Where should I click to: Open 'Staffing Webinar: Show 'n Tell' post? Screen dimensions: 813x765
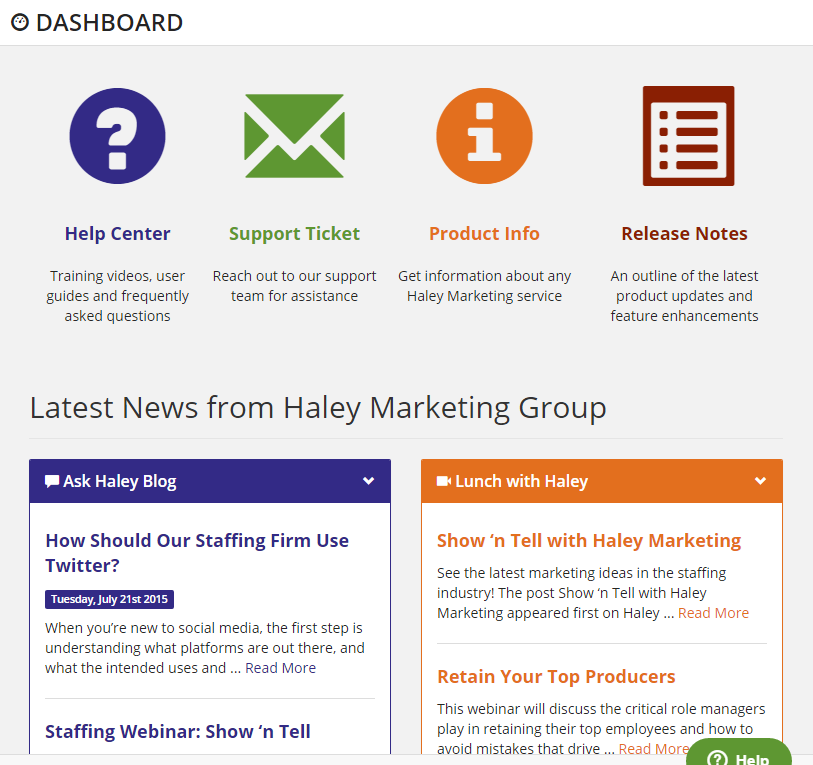(178, 731)
